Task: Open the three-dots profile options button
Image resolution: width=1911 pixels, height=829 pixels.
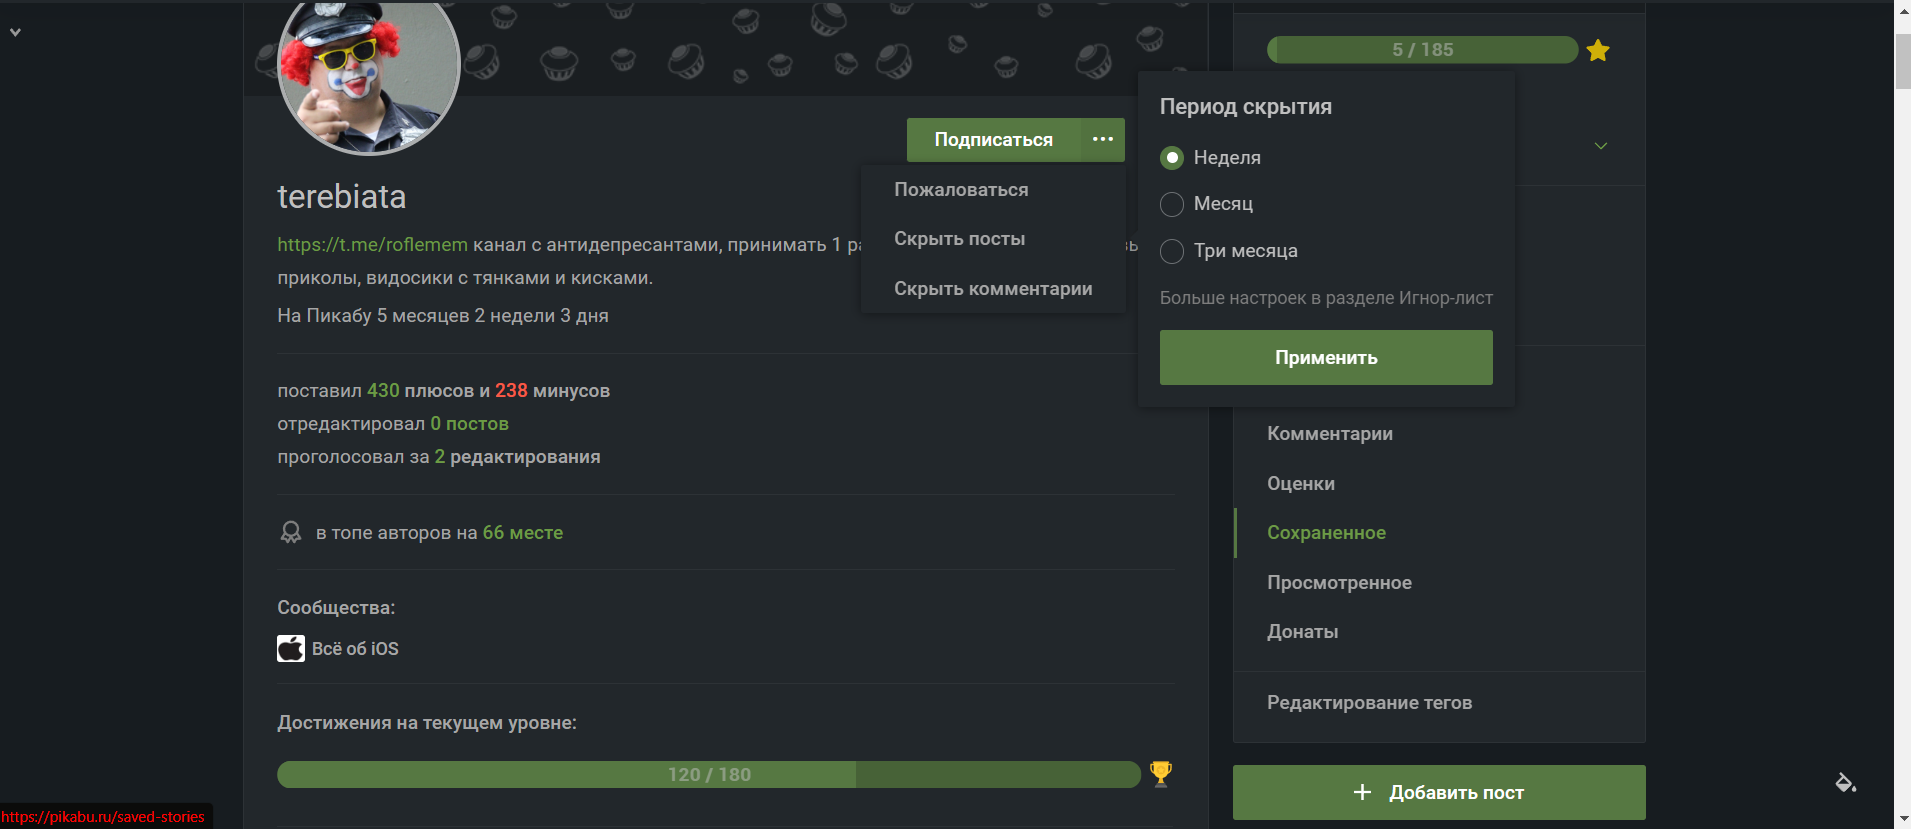Action: click(1103, 140)
